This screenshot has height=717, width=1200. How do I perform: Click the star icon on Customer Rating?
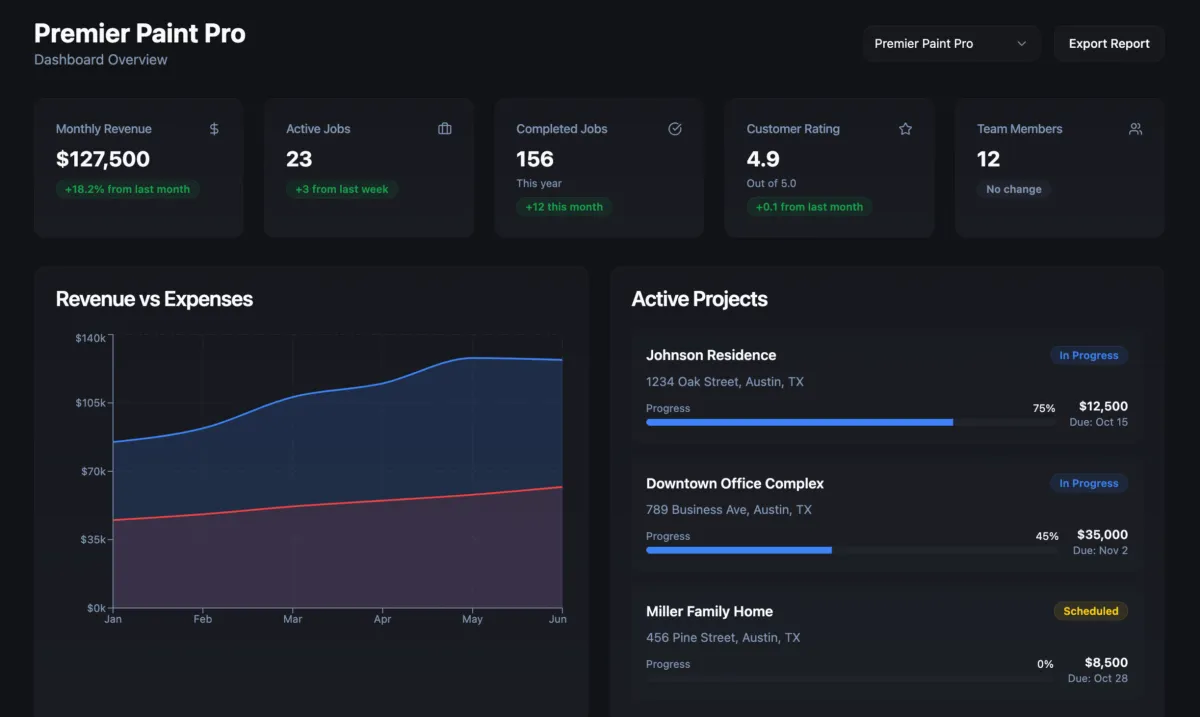click(905, 129)
